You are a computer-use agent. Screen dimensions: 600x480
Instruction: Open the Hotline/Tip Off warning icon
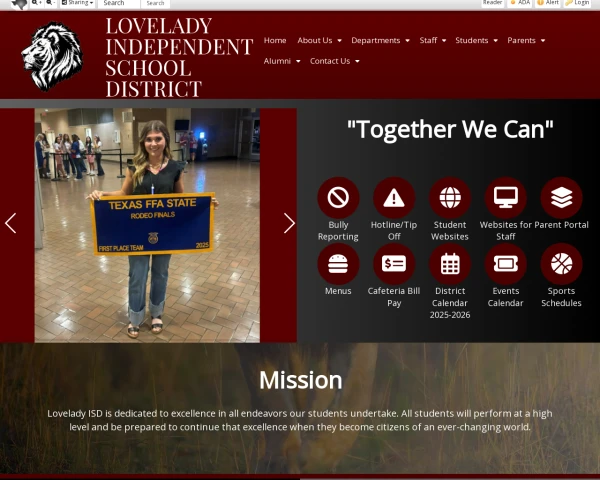(x=394, y=198)
